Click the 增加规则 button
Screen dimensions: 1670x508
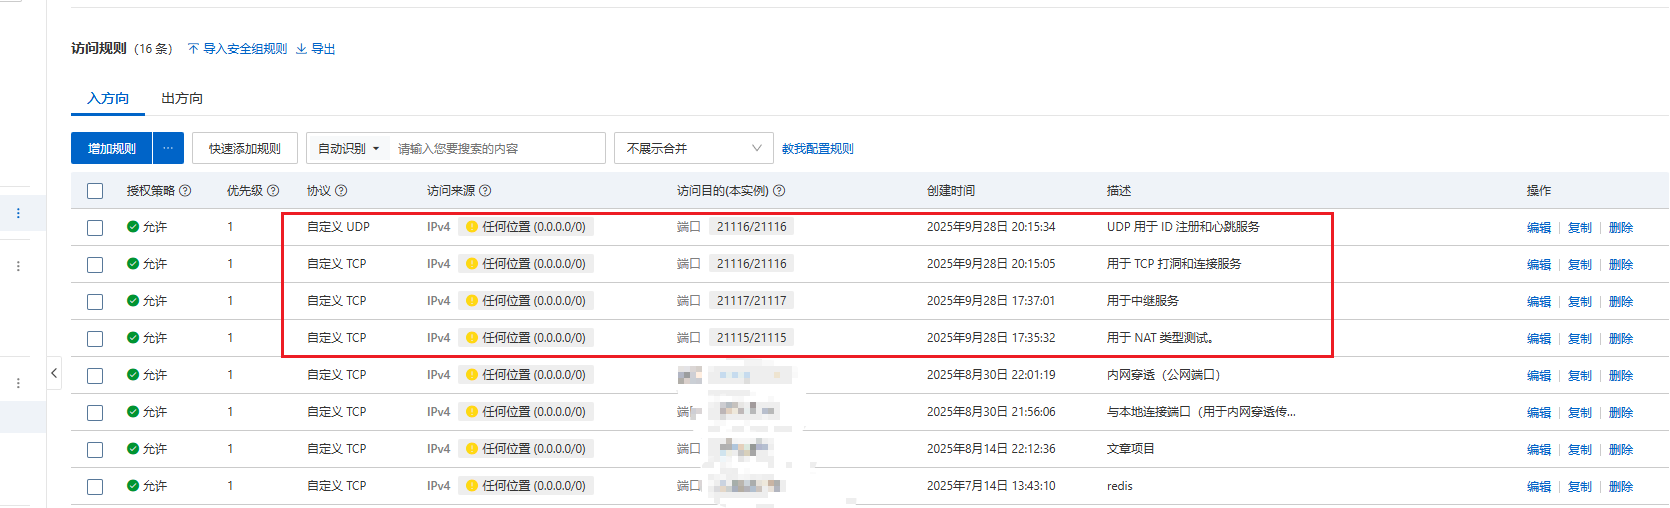point(111,148)
